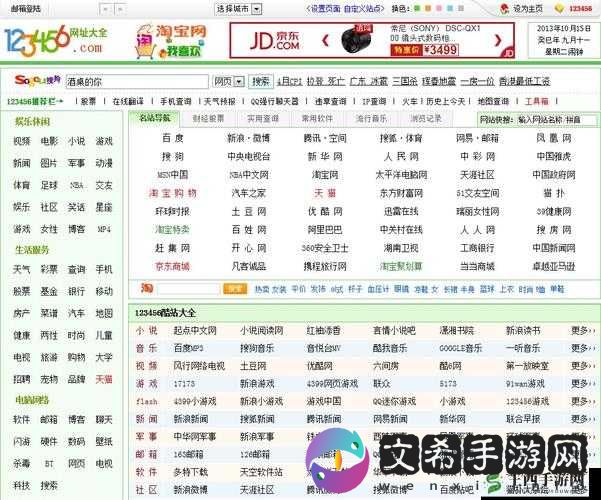The width and height of the screenshot is (601, 500).
Task: Expand 更多 in the 新闻 row
Action: pyautogui.click(x=583, y=419)
